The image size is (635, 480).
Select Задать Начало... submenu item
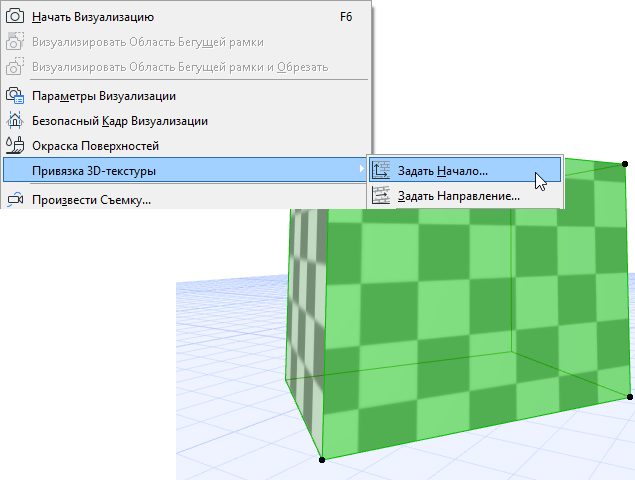pyautogui.click(x=465, y=170)
